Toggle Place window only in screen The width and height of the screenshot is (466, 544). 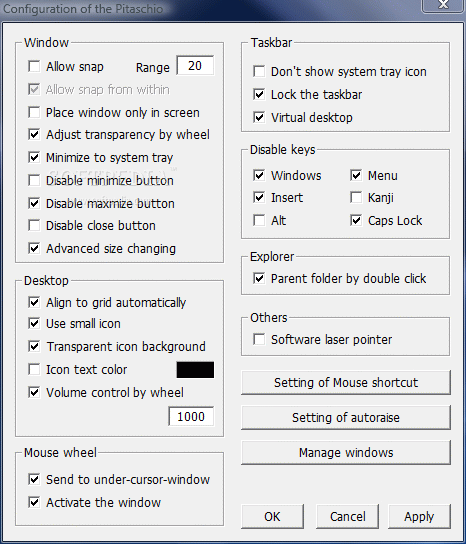34,112
